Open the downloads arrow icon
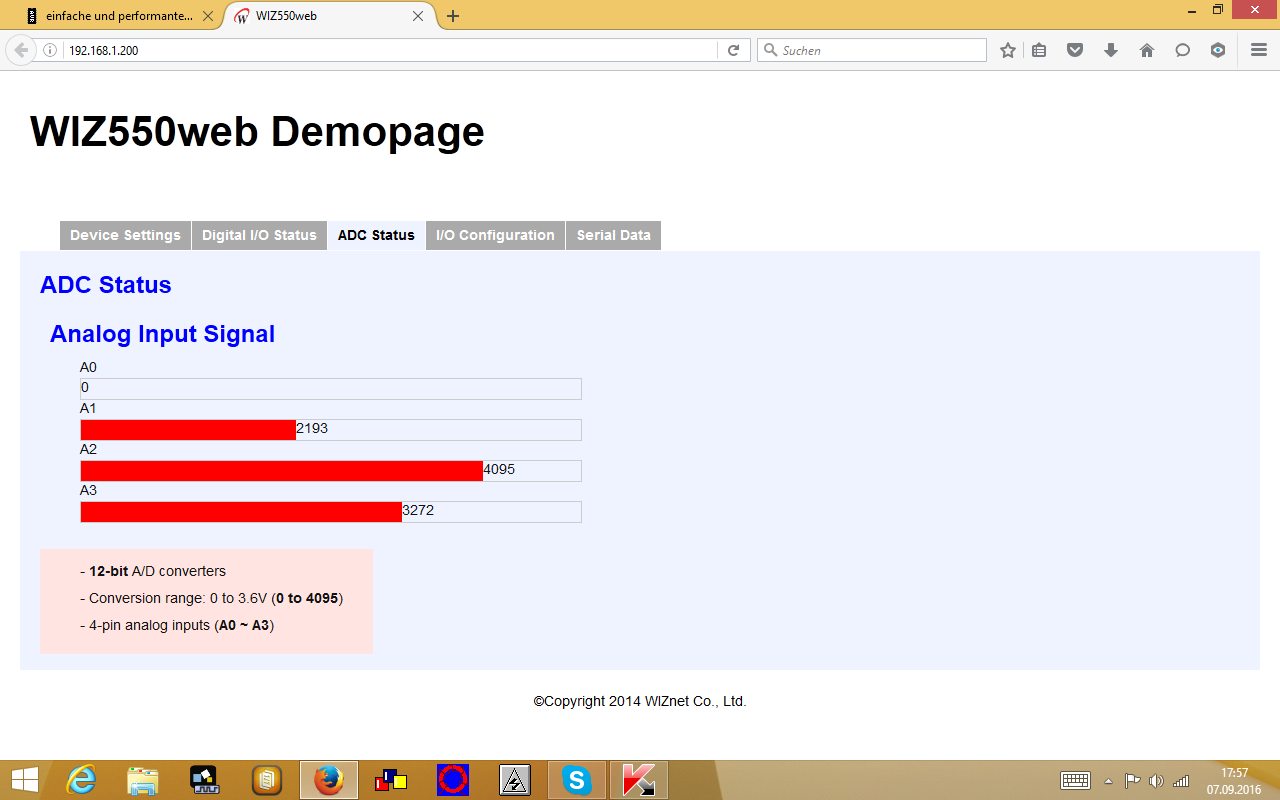1280x800 pixels. [1111, 50]
